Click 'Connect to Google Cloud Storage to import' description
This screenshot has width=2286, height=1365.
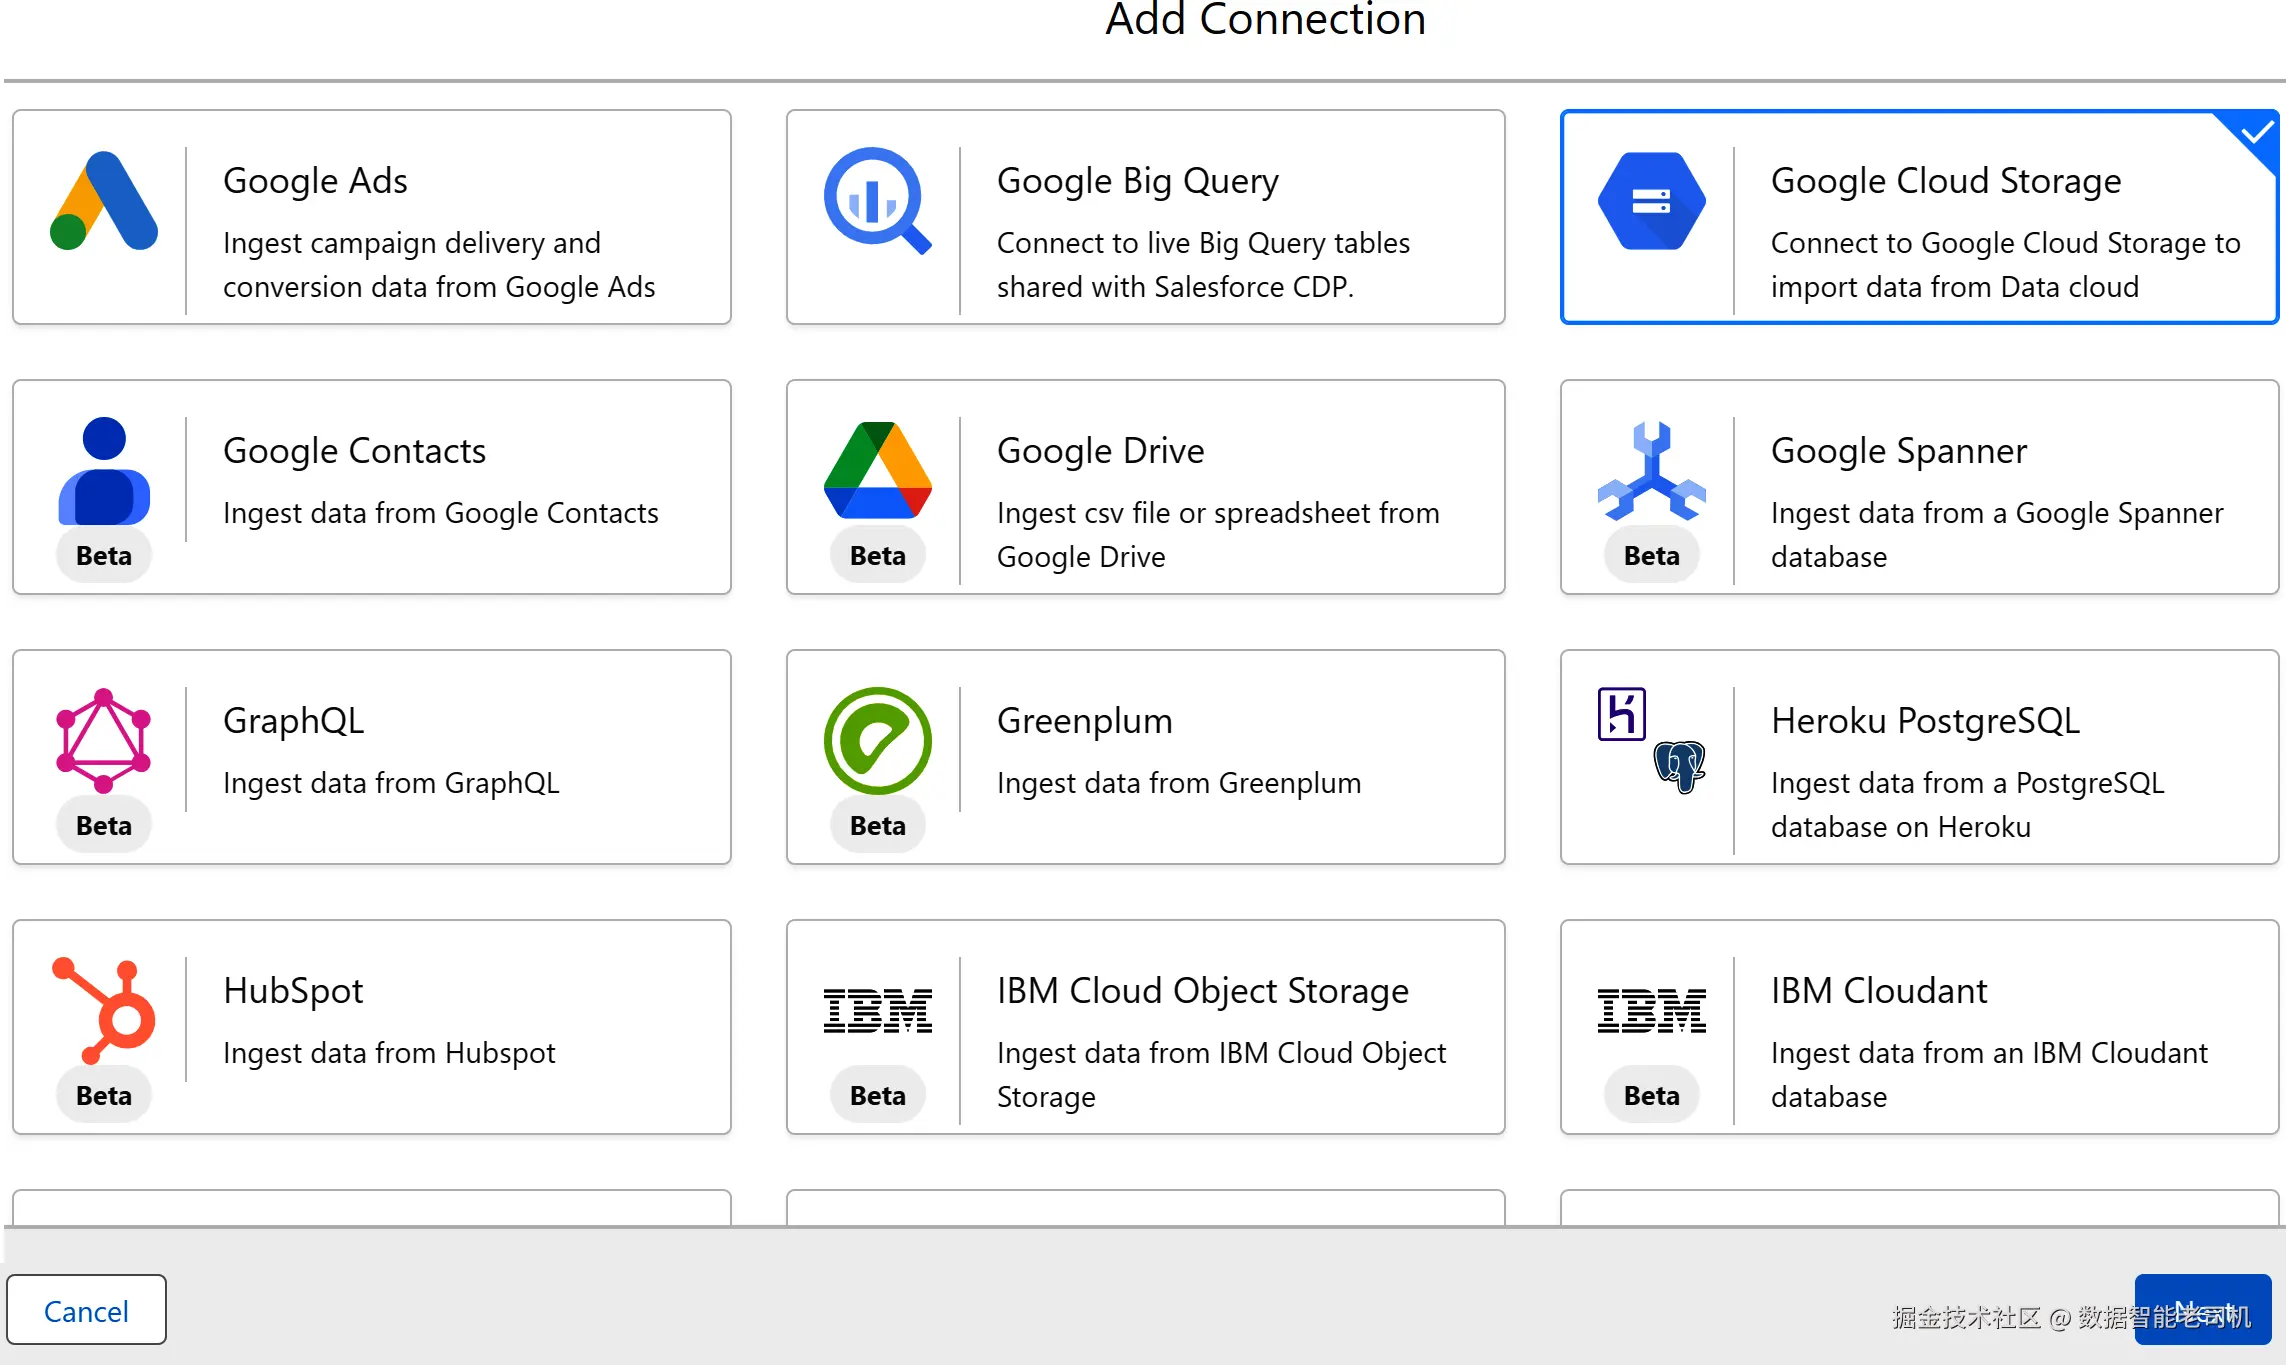pos(2006,264)
